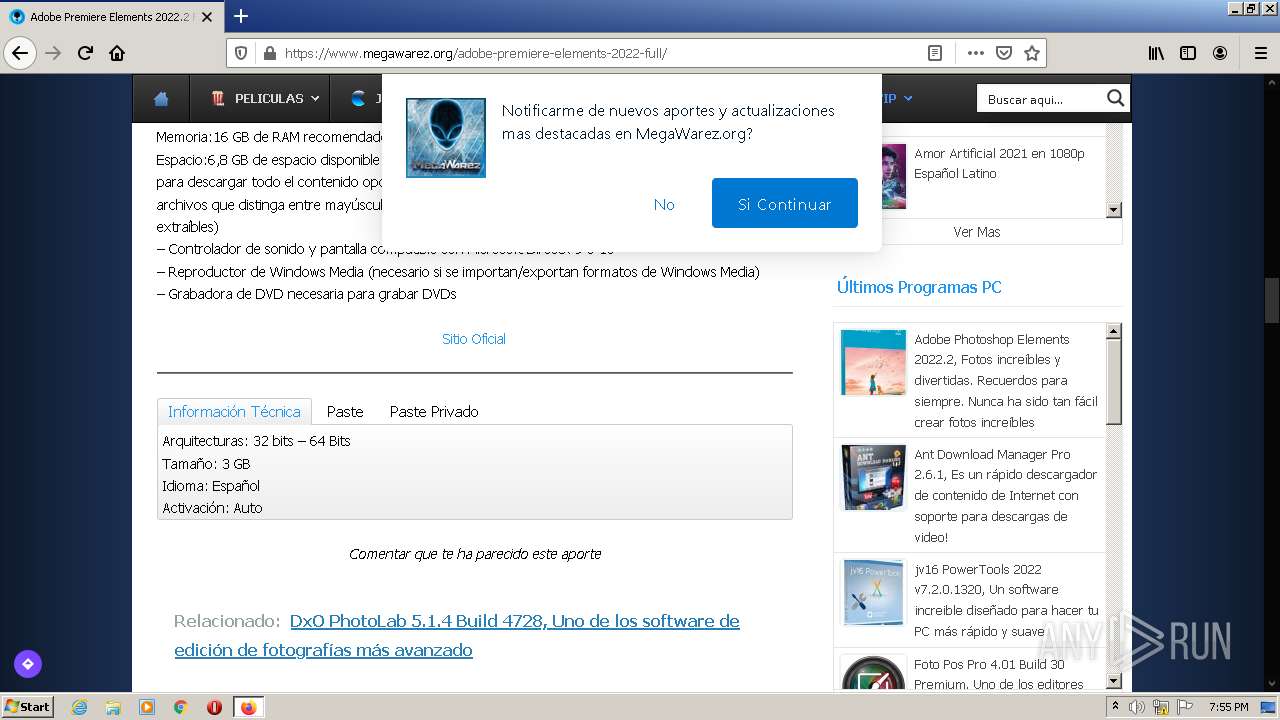Click the MegaWarez alien logo image

click(x=446, y=138)
